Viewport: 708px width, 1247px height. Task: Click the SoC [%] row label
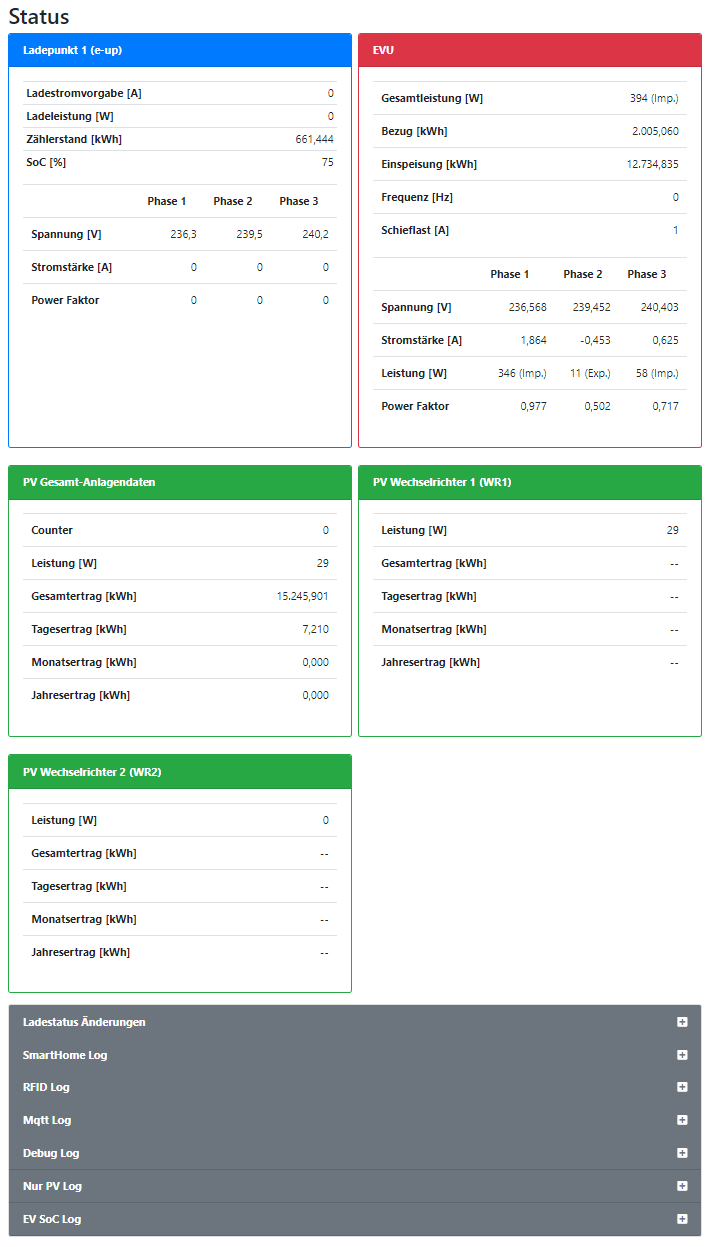[x=46, y=162]
